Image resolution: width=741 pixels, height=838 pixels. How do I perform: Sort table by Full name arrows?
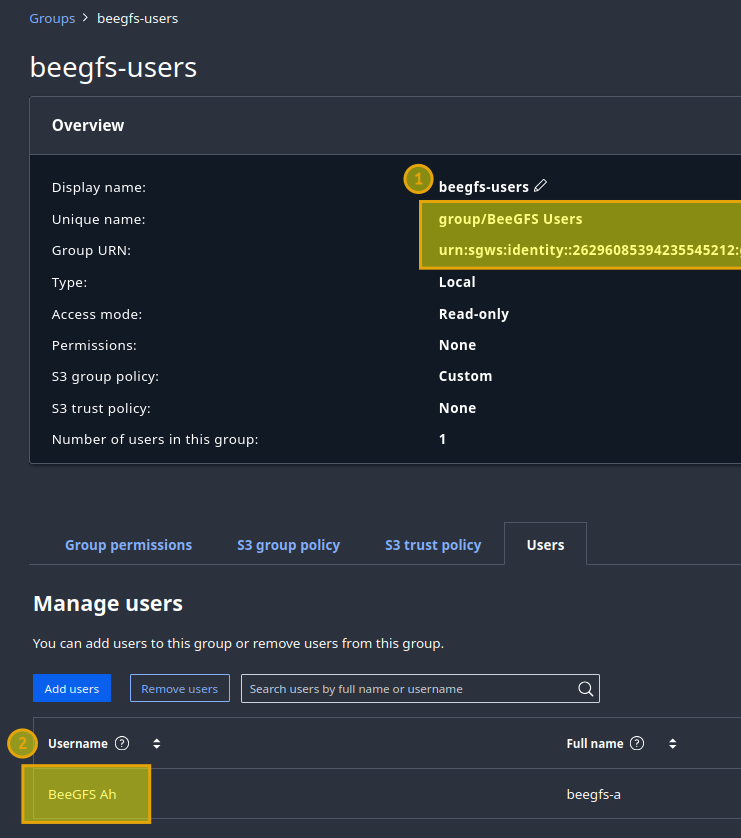click(x=673, y=743)
